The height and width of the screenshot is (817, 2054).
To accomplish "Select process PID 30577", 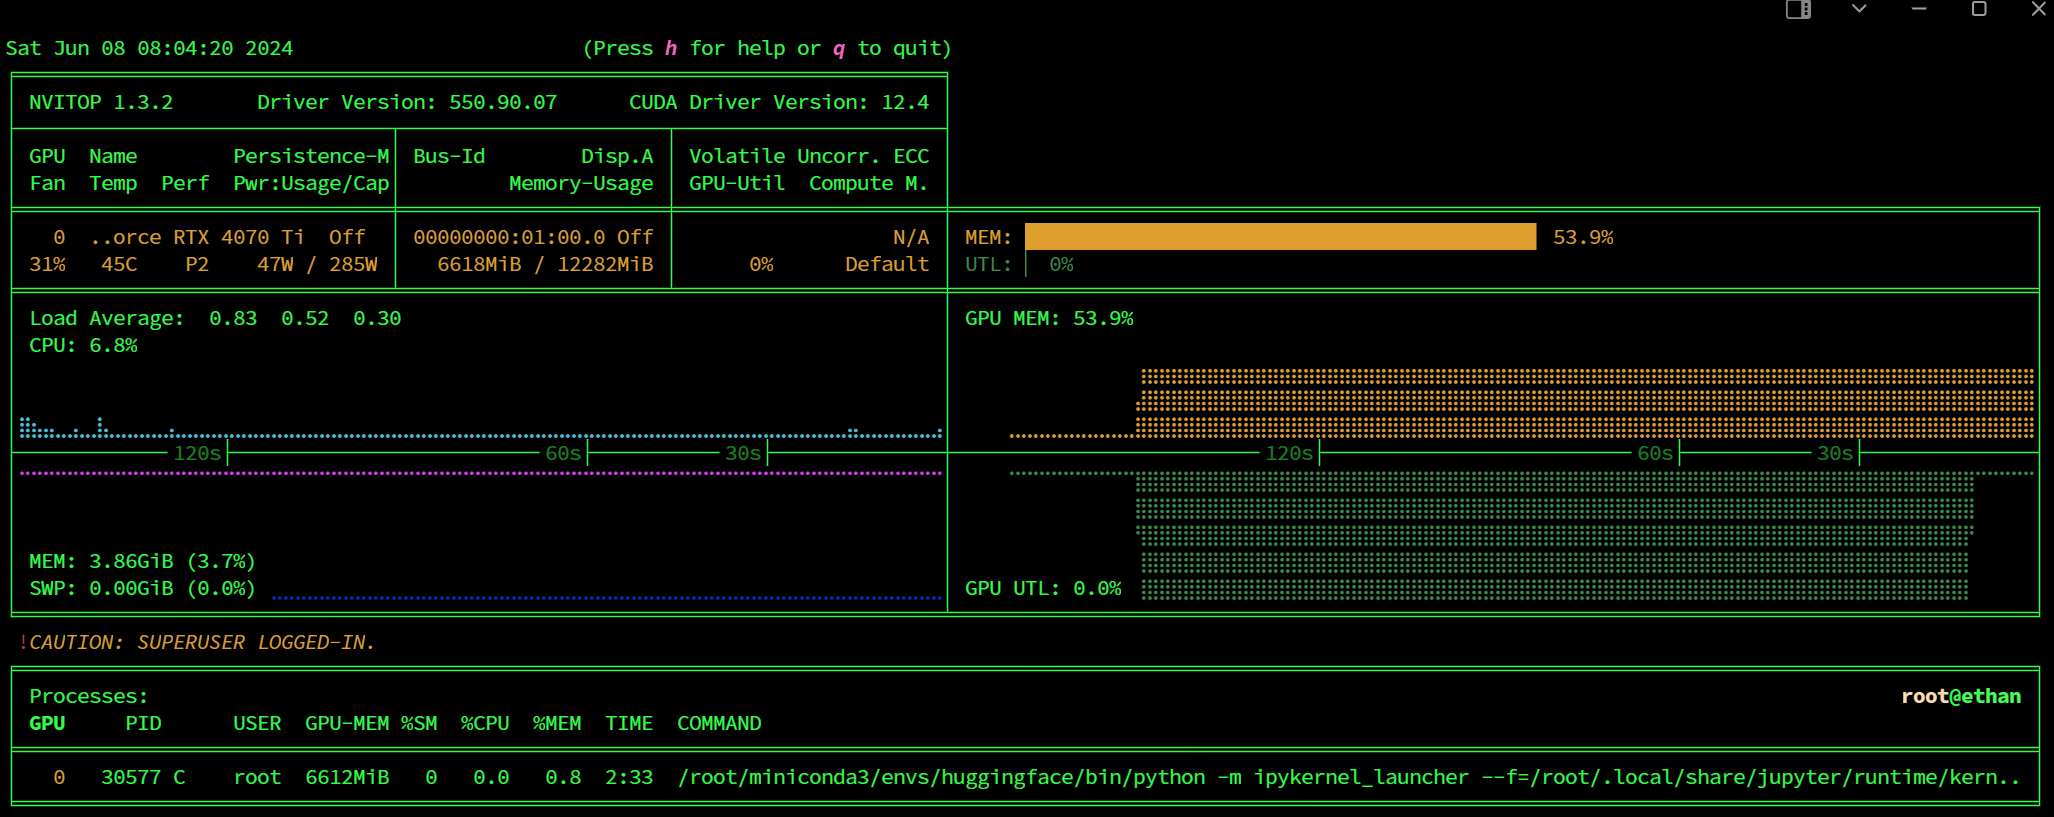I will (131, 777).
